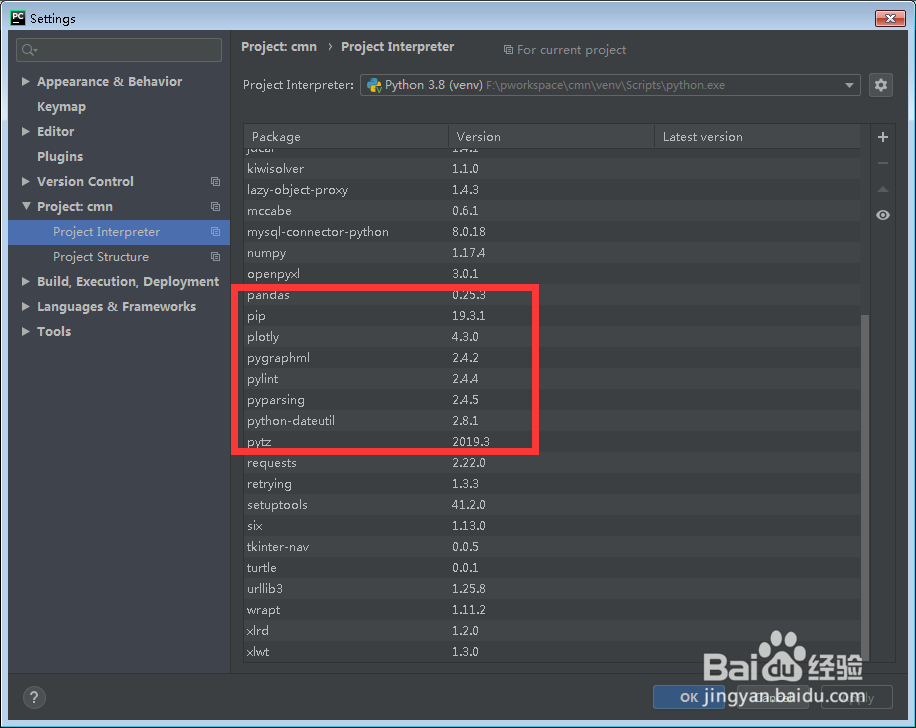Select the retrying package row
The image size is (916, 728).
pyautogui.click(x=551, y=484)
